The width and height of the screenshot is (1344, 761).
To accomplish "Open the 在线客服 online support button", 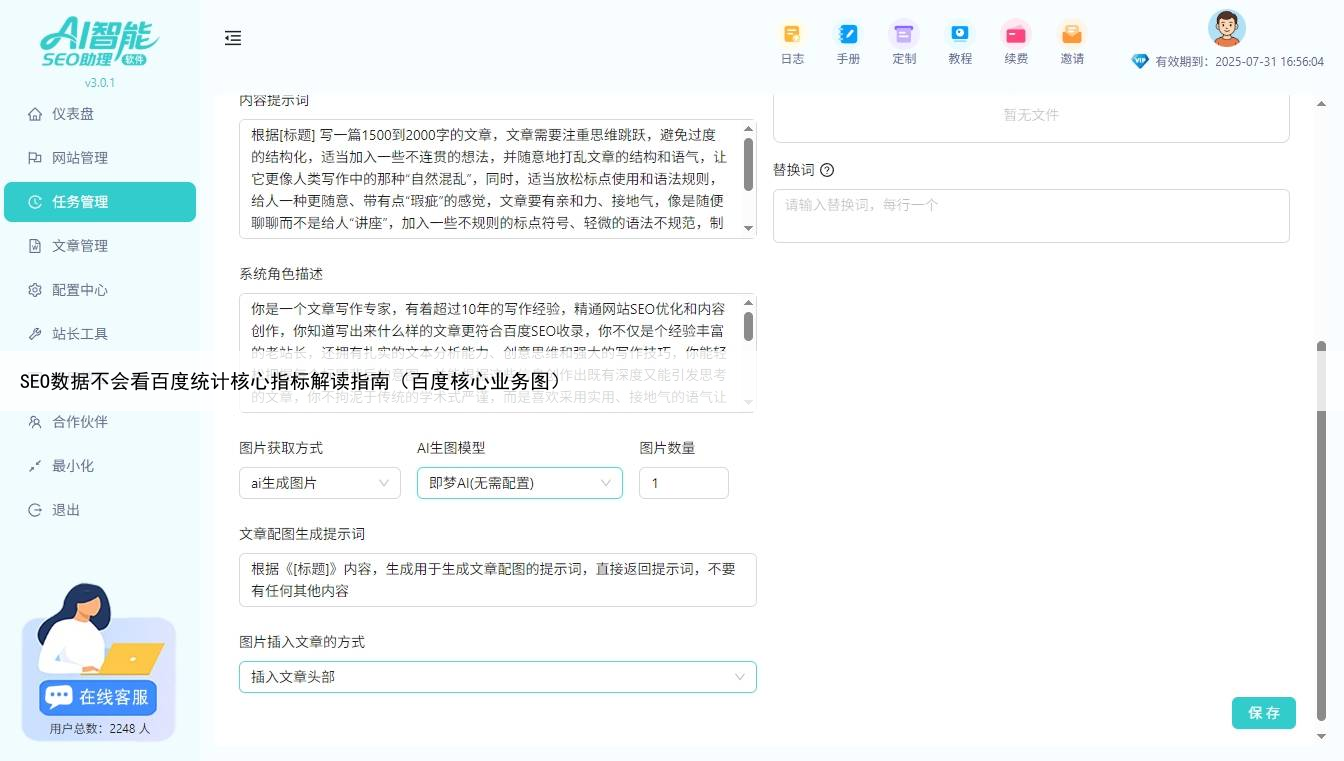I will coord(99,697).
